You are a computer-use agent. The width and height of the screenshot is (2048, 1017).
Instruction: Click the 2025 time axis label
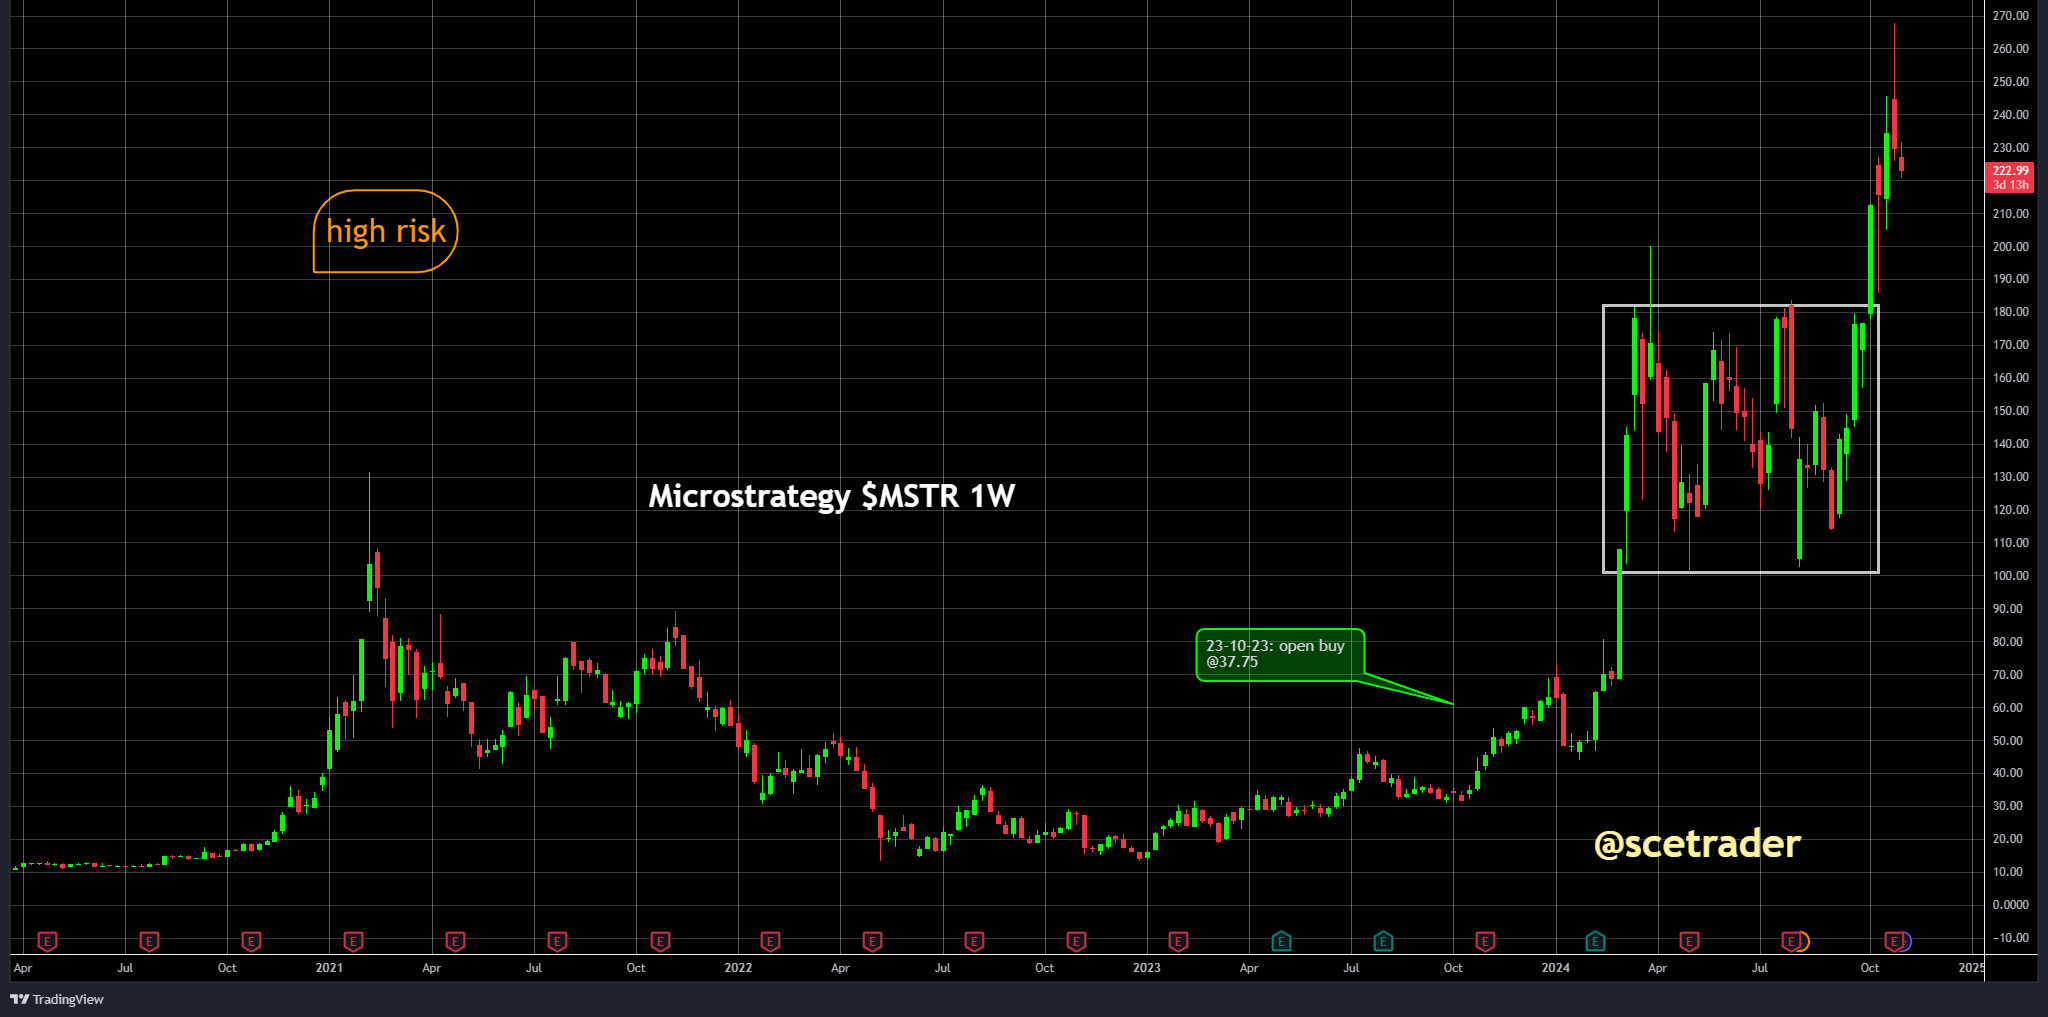point(1971,968)
